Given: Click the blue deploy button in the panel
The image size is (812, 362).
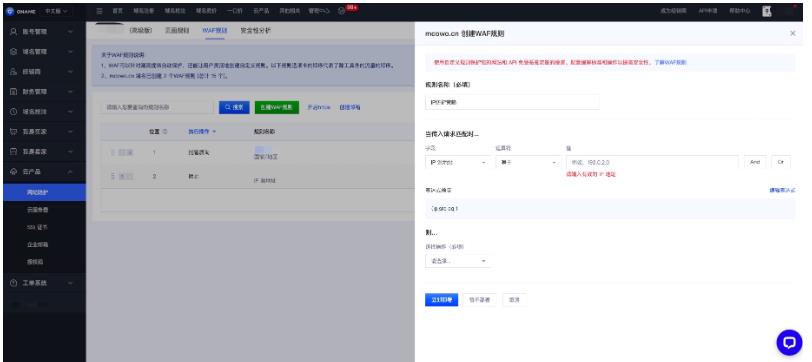Looking at the screenshot, I should (x=441, y=300).
